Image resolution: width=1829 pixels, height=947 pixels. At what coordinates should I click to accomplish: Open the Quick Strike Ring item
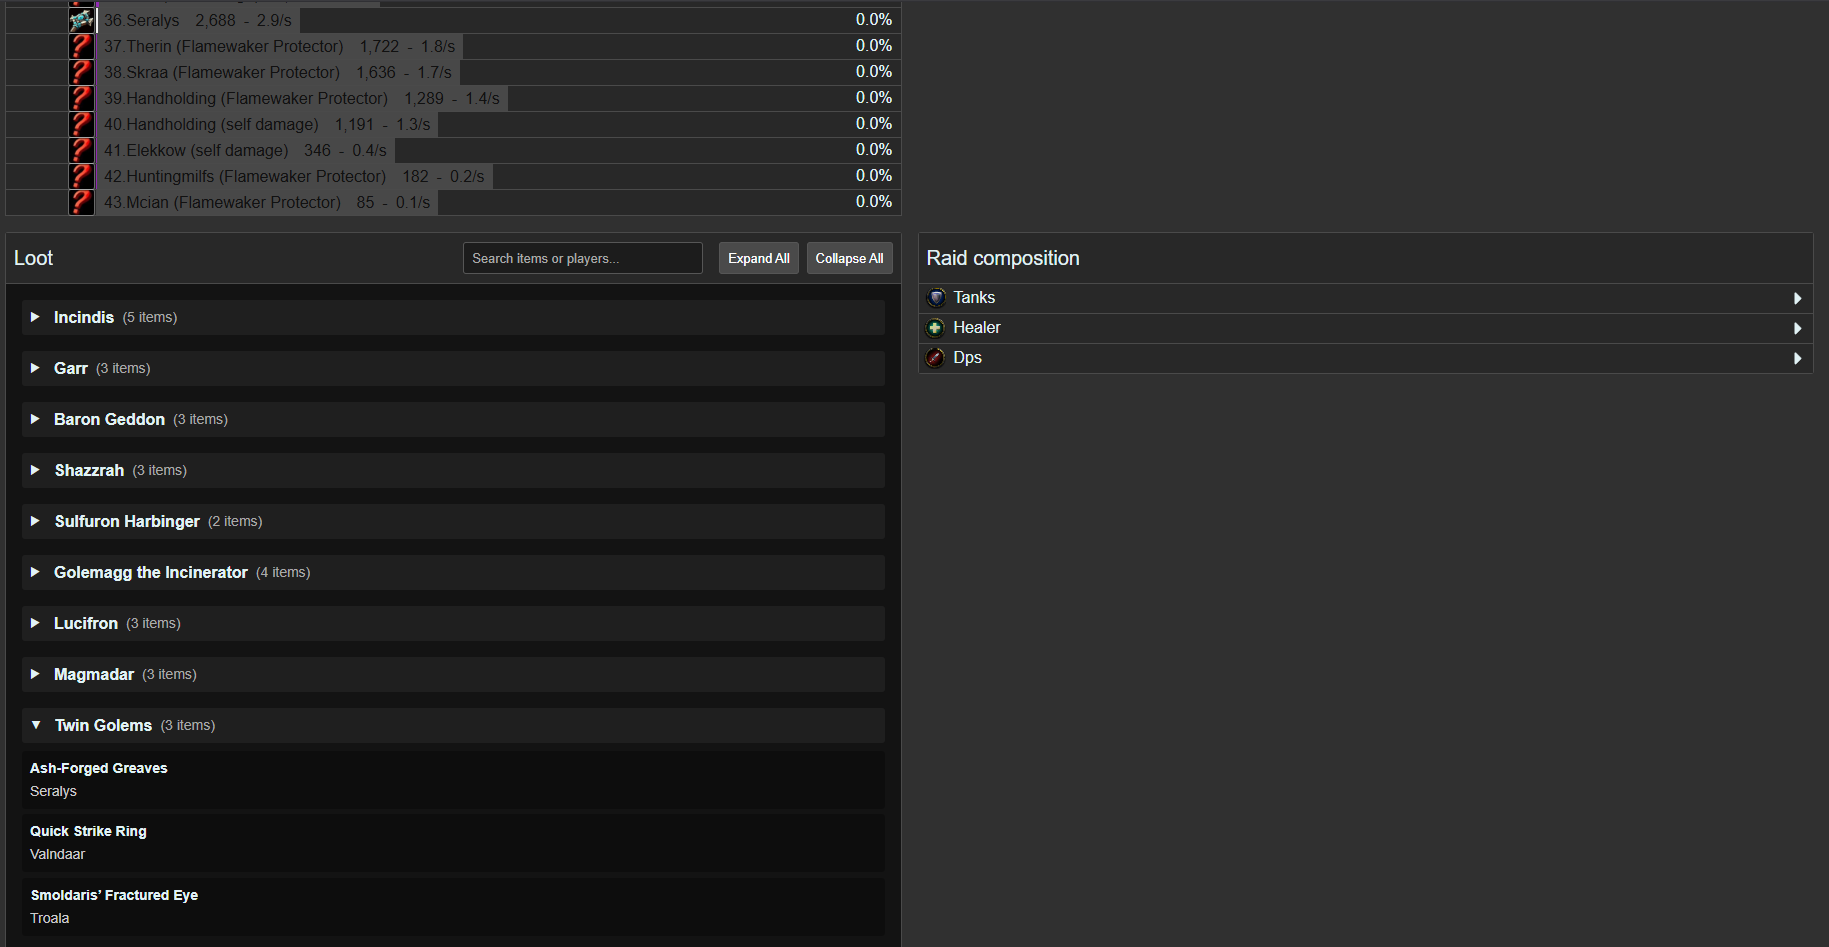88,831
